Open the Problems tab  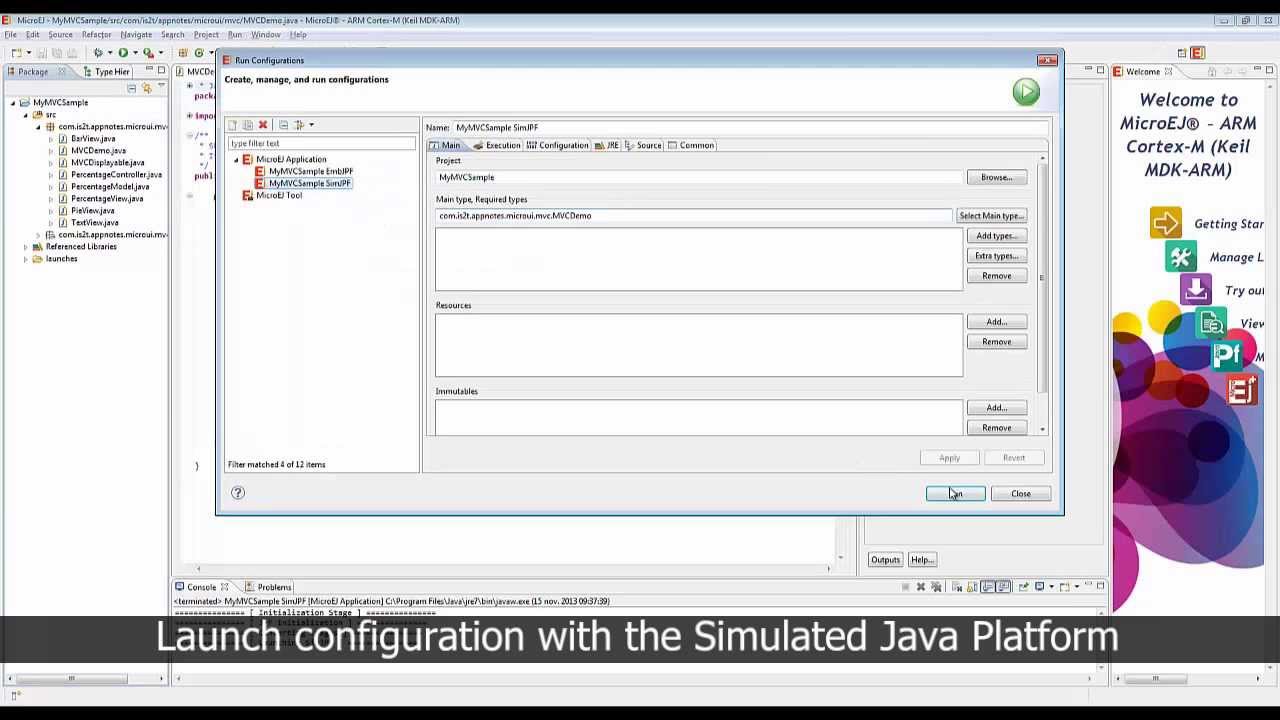[x=267, y=587]
